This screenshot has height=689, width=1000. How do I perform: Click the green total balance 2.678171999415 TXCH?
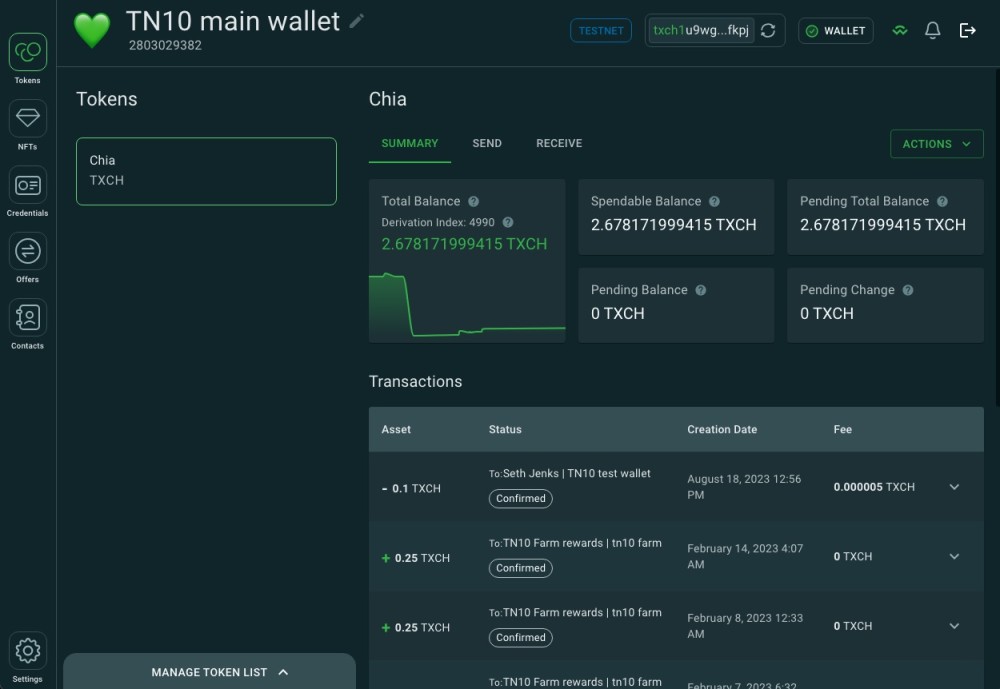464,244
